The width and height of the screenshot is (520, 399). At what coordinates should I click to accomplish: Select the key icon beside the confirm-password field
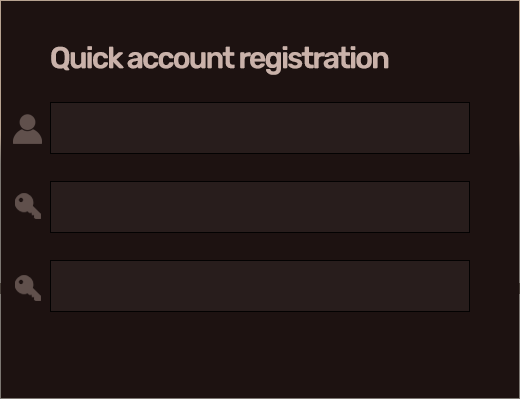[x=28, y=288]
